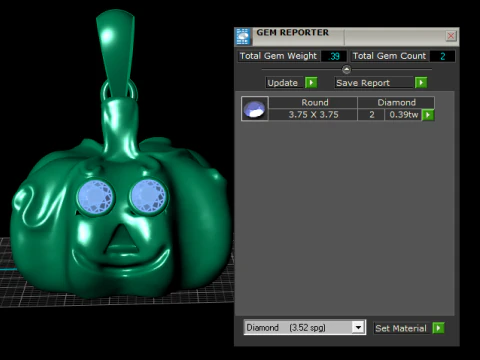The width and height of the screenshot is (480, 360).
Task: Click the Update label button
Action: (285, 83)
